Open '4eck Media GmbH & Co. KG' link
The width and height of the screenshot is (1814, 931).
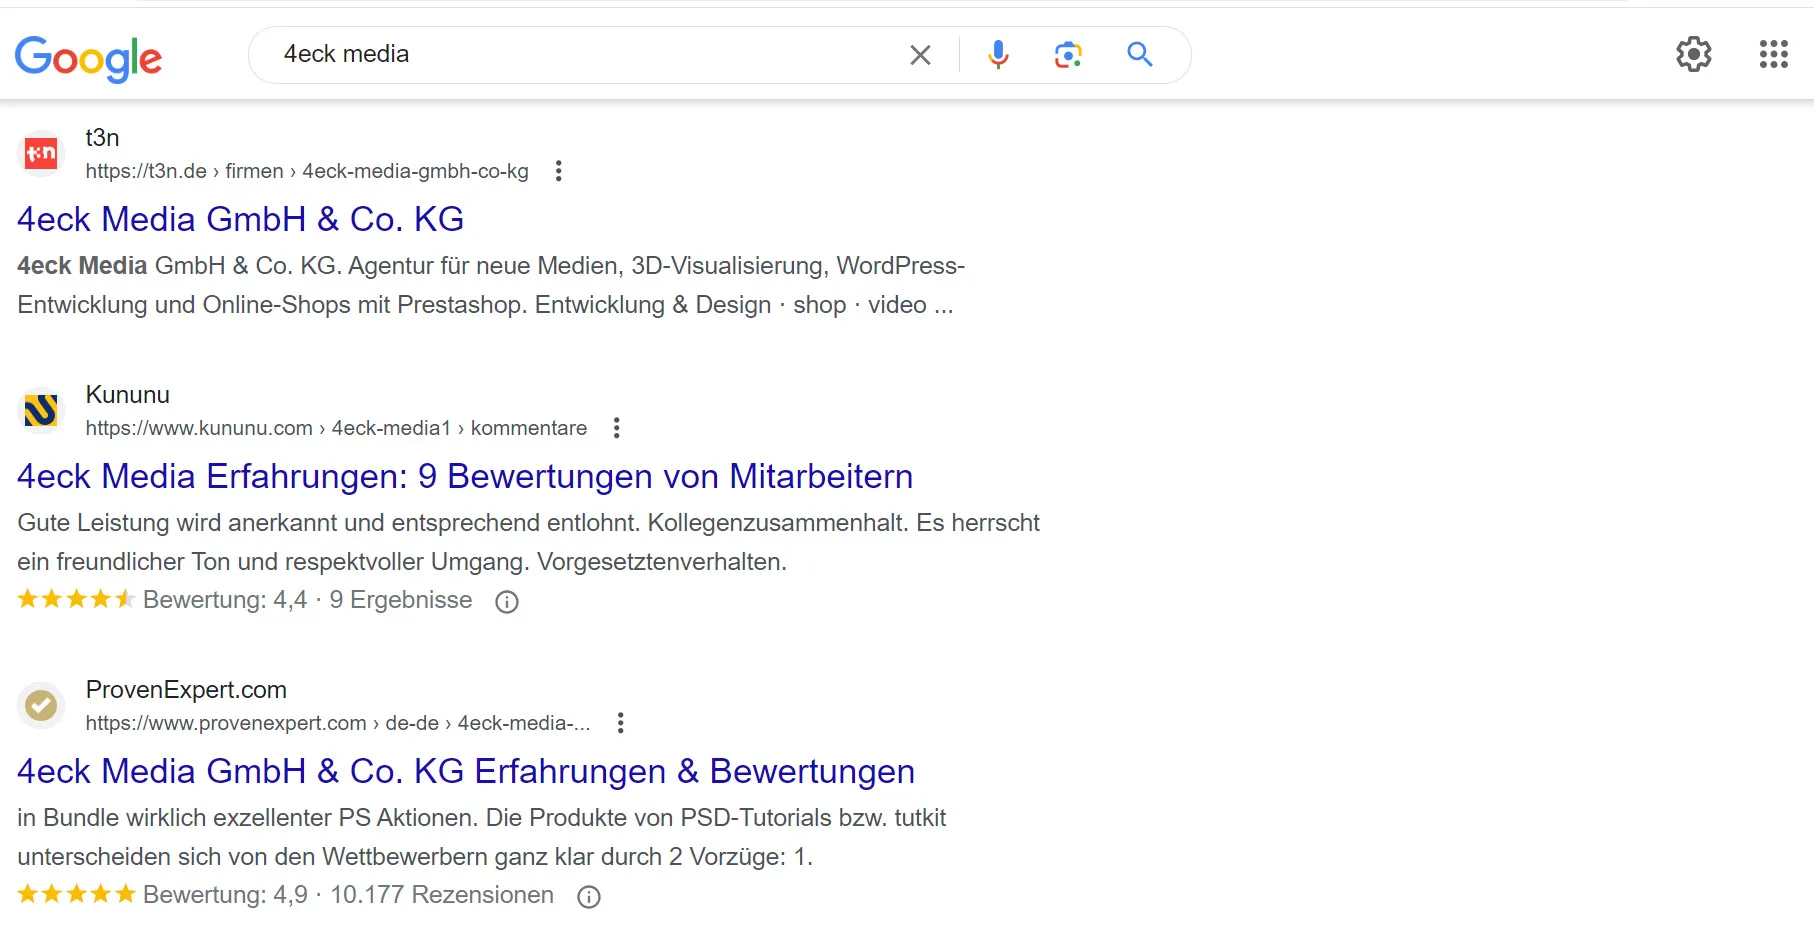(240, 219)
